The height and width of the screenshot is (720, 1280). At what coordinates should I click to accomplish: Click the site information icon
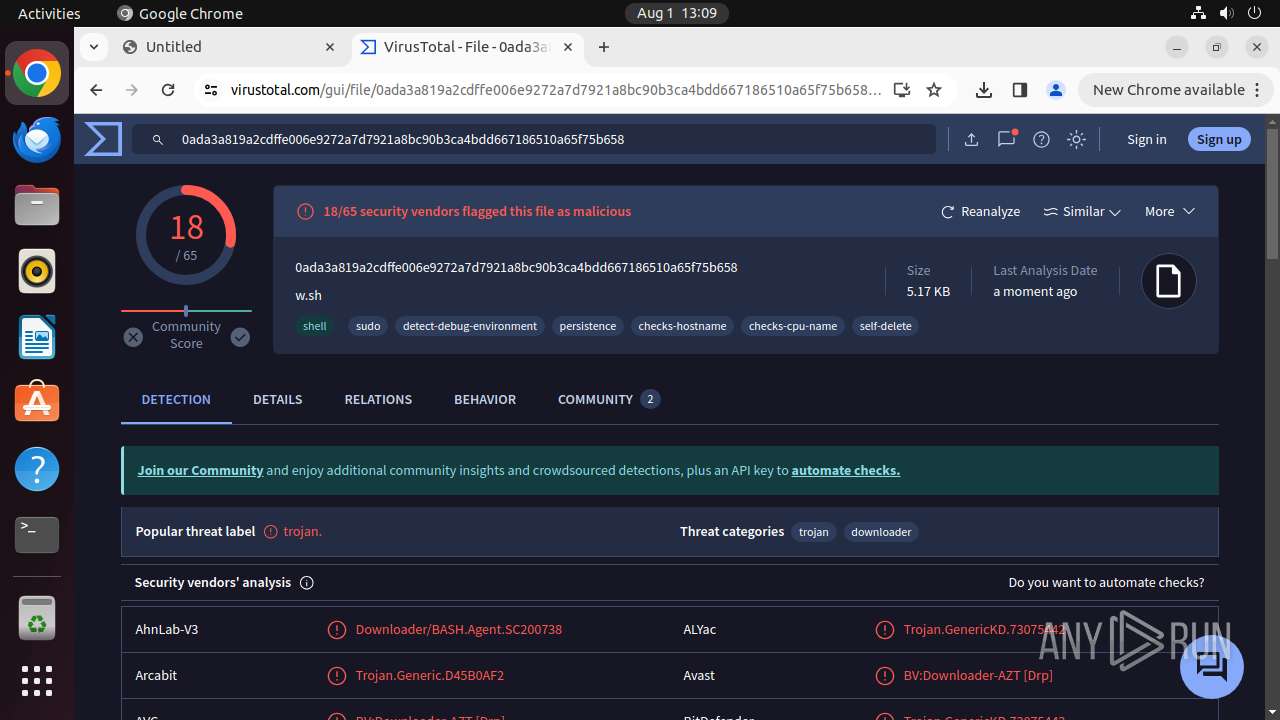tap(210, 90)
